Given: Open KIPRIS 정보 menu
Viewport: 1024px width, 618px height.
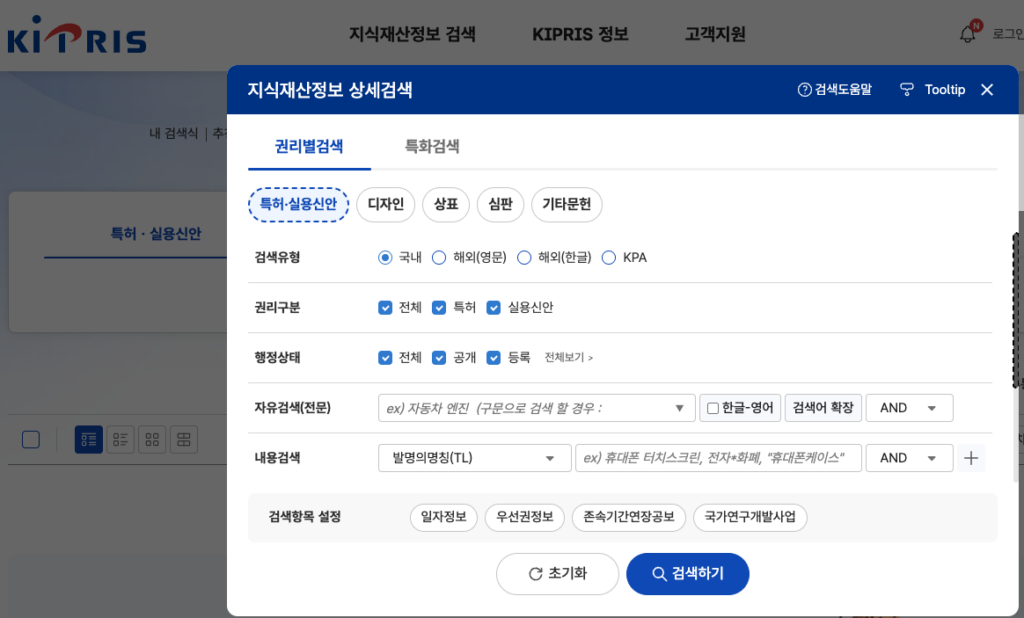Looking at the screenshot, I should pos(580,34).
